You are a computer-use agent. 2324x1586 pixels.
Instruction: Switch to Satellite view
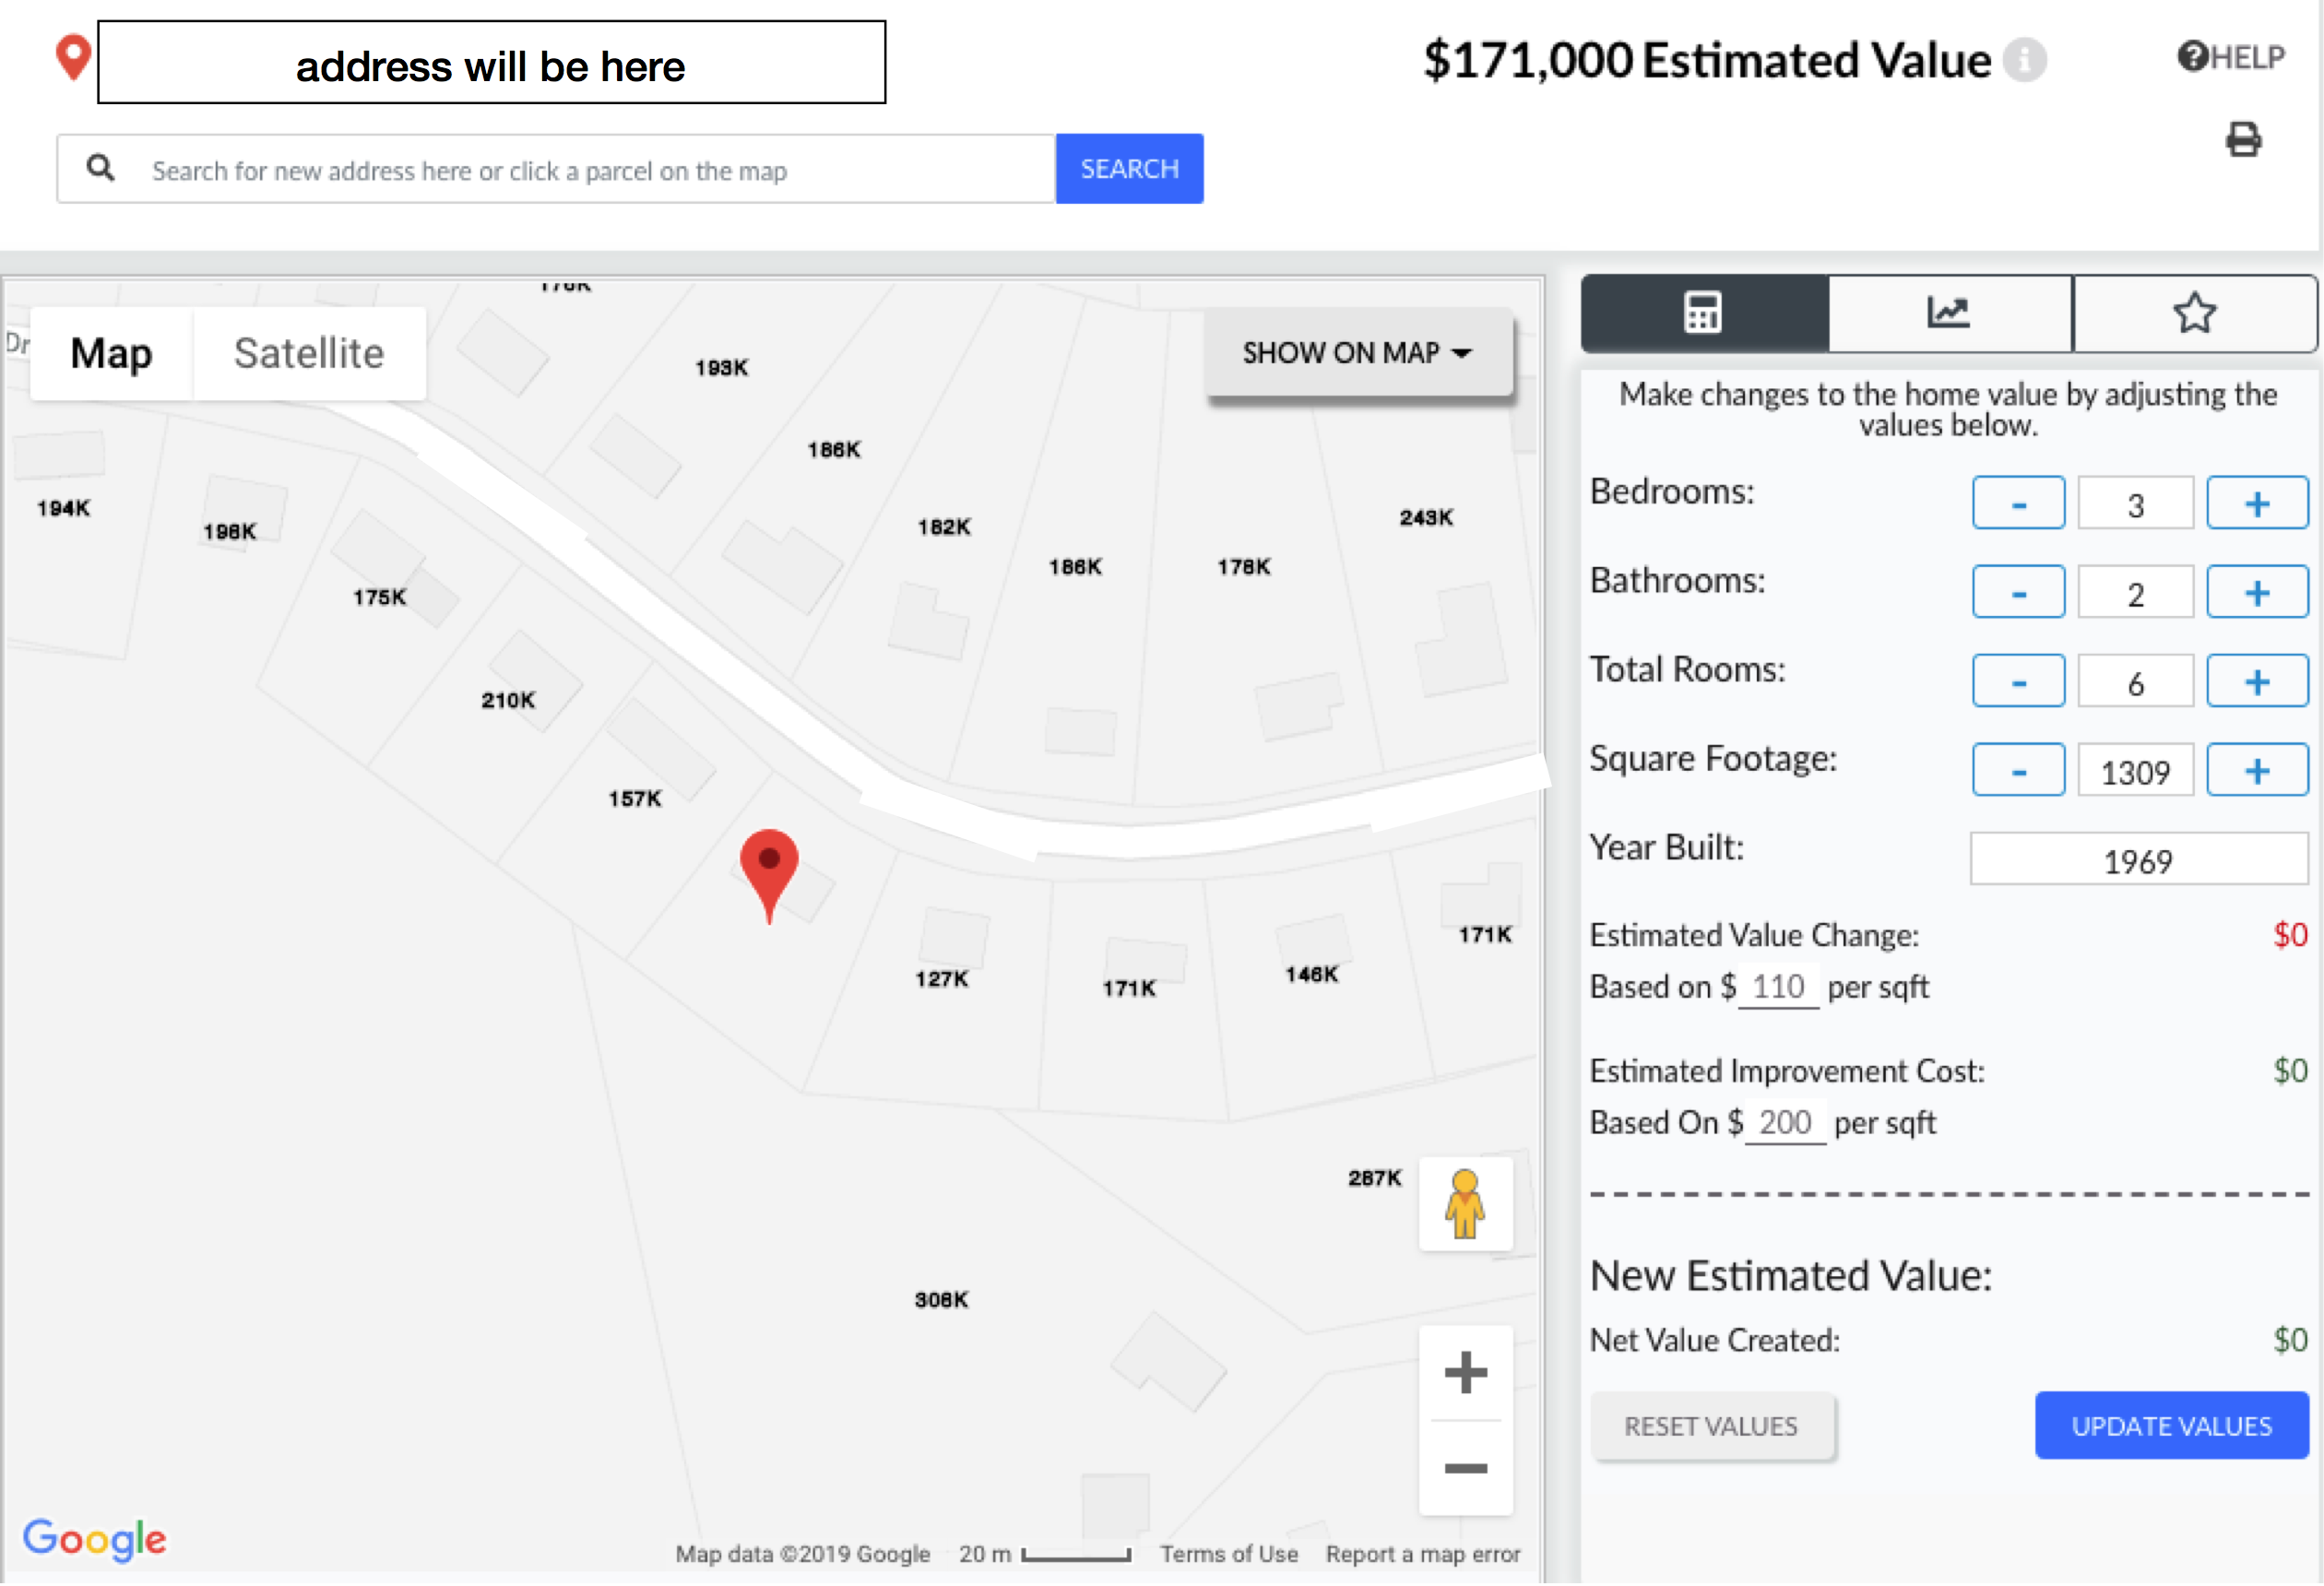pyautogui.click(x=309, y=353)
